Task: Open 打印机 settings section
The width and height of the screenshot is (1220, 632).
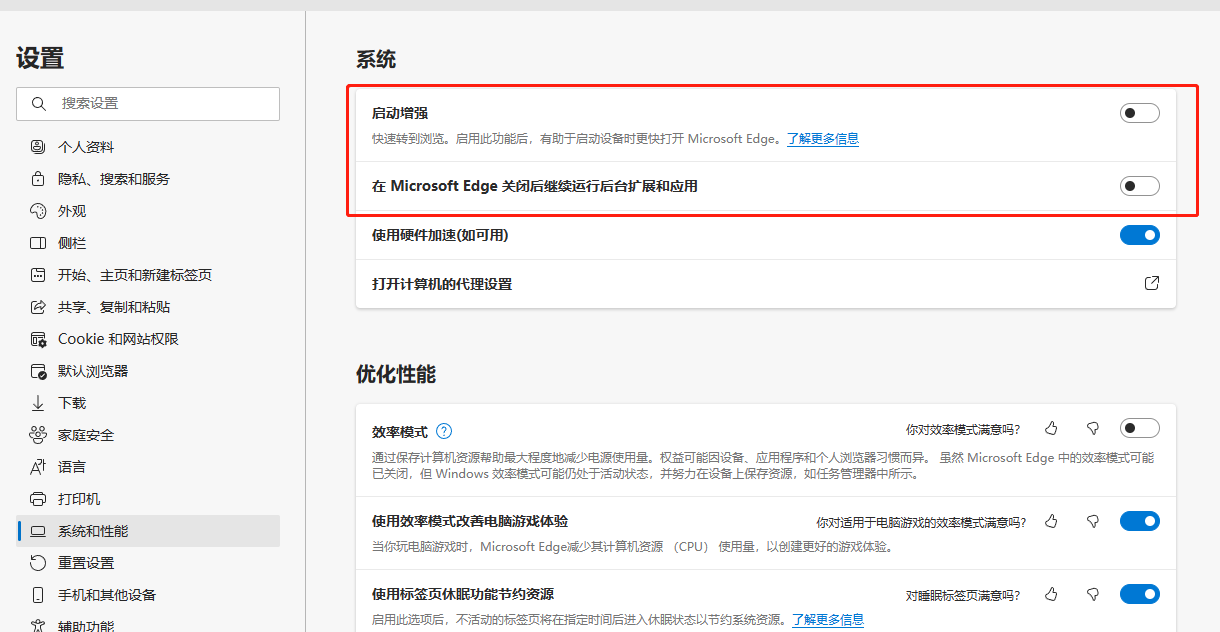Action: [x=148, y=499]
